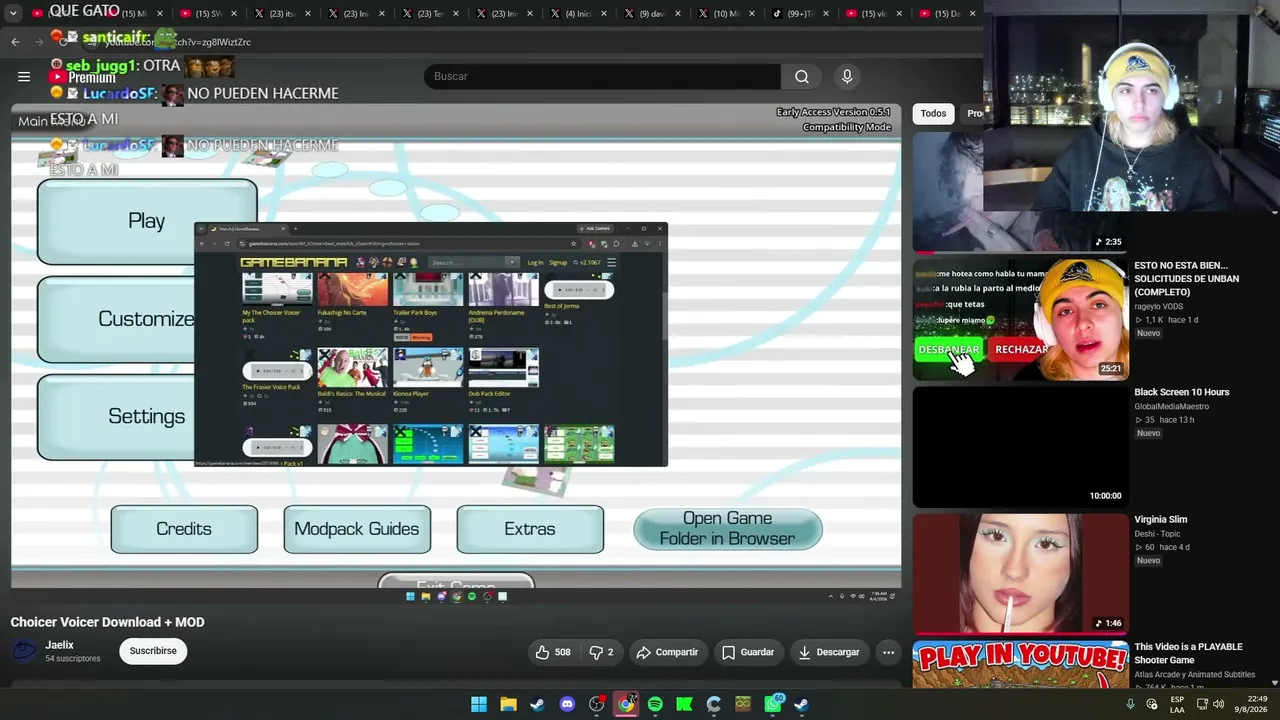Open GlobalMediaMaestro channel link

[1172, 406]
